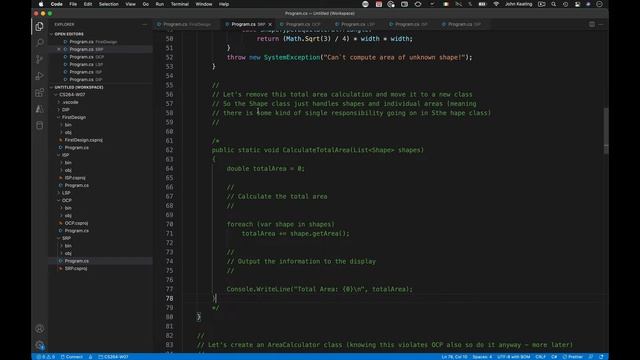Click the CS264-W07 status bar project item
This screenshot has height=360, width=640.
[x=113, y=357]
